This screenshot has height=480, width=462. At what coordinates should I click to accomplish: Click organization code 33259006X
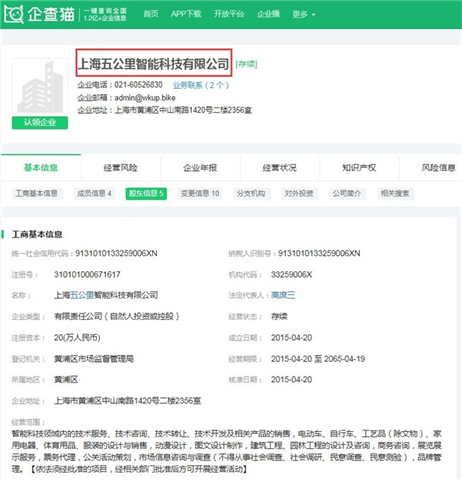291,275
